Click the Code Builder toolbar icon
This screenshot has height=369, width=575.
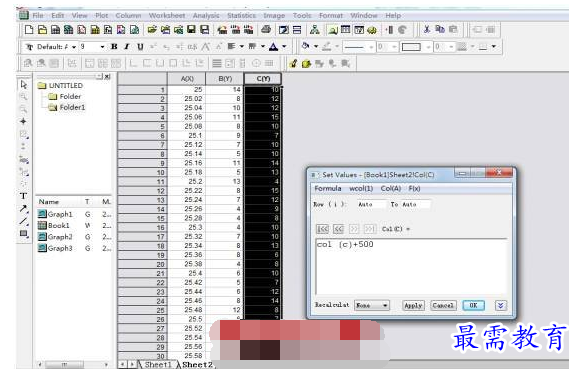point(372,30)
